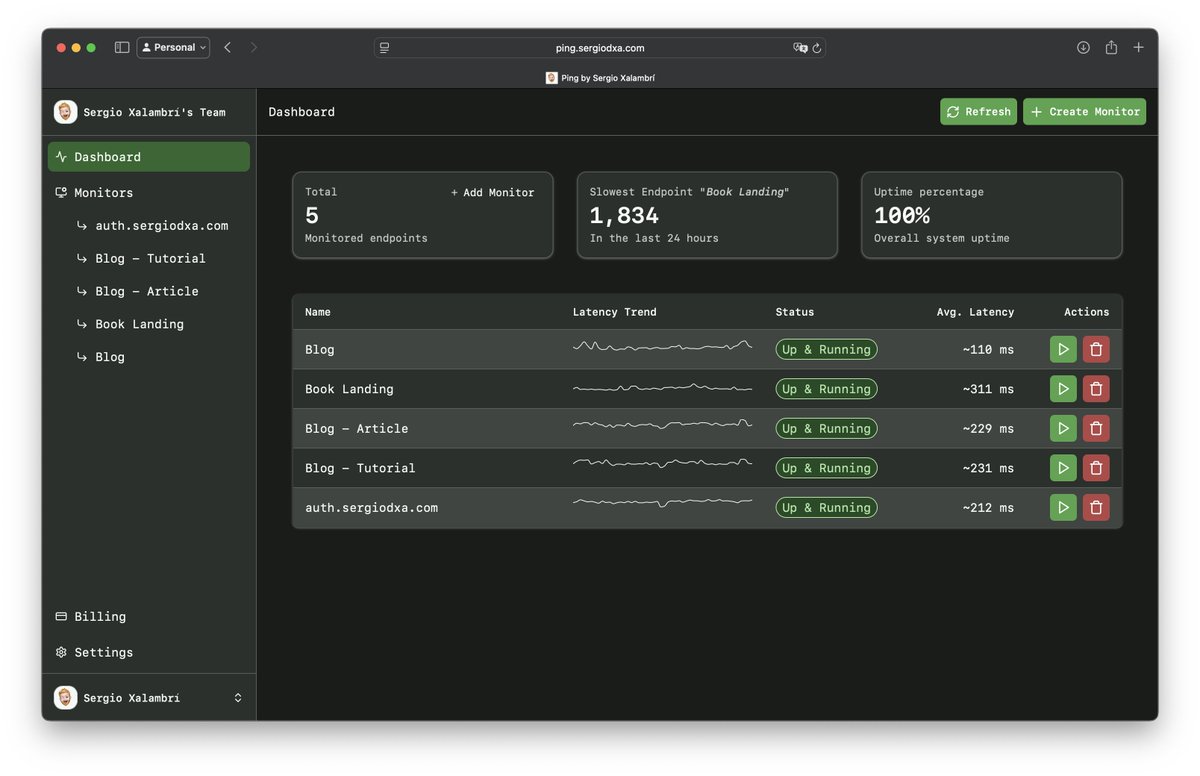1200x776 pixels.
Task: Click the ~110 ms latency value
Action: [988, 350]
